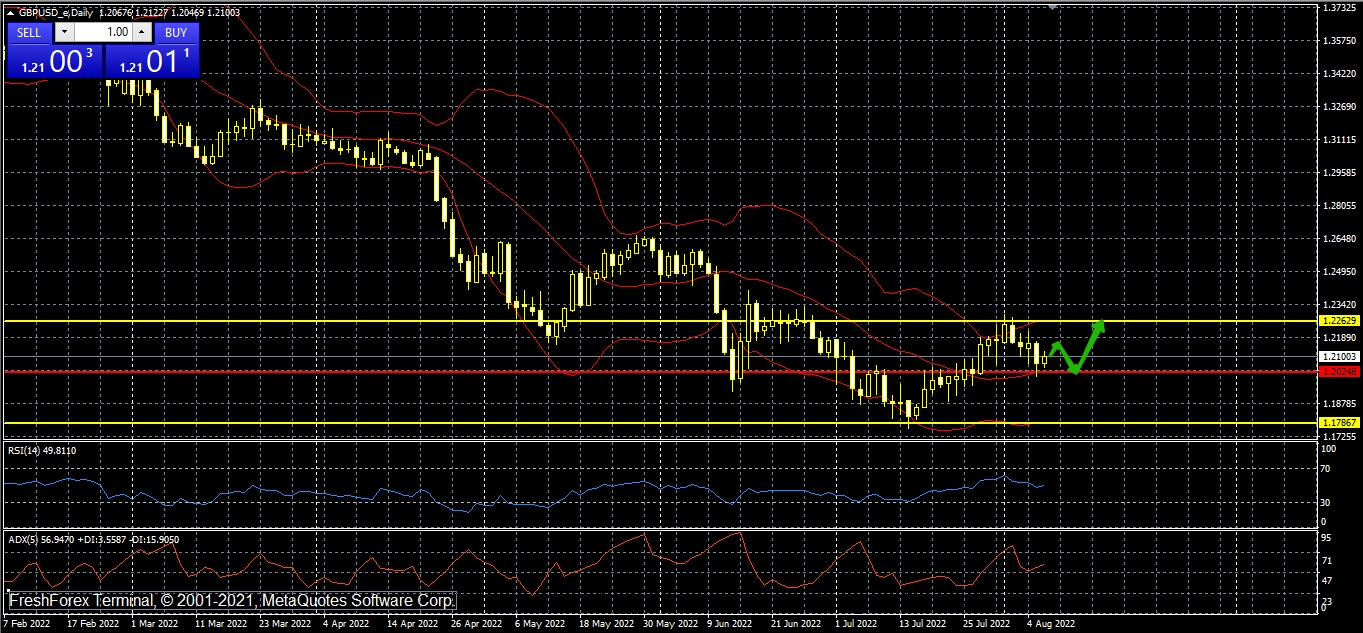Click the 4 Aug 2022 date on time axis

1051,623
